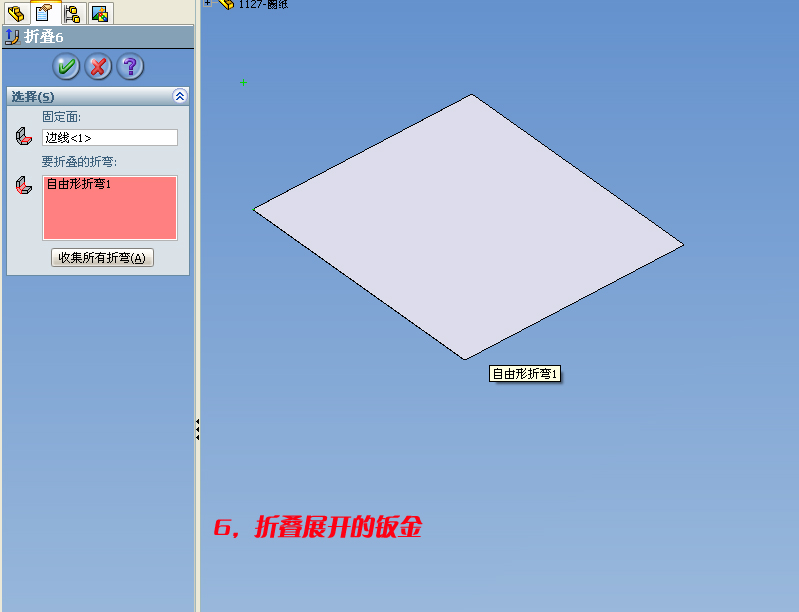Open the FeatureManager design tree tab
799x612 pixels.
coord(16,13)
